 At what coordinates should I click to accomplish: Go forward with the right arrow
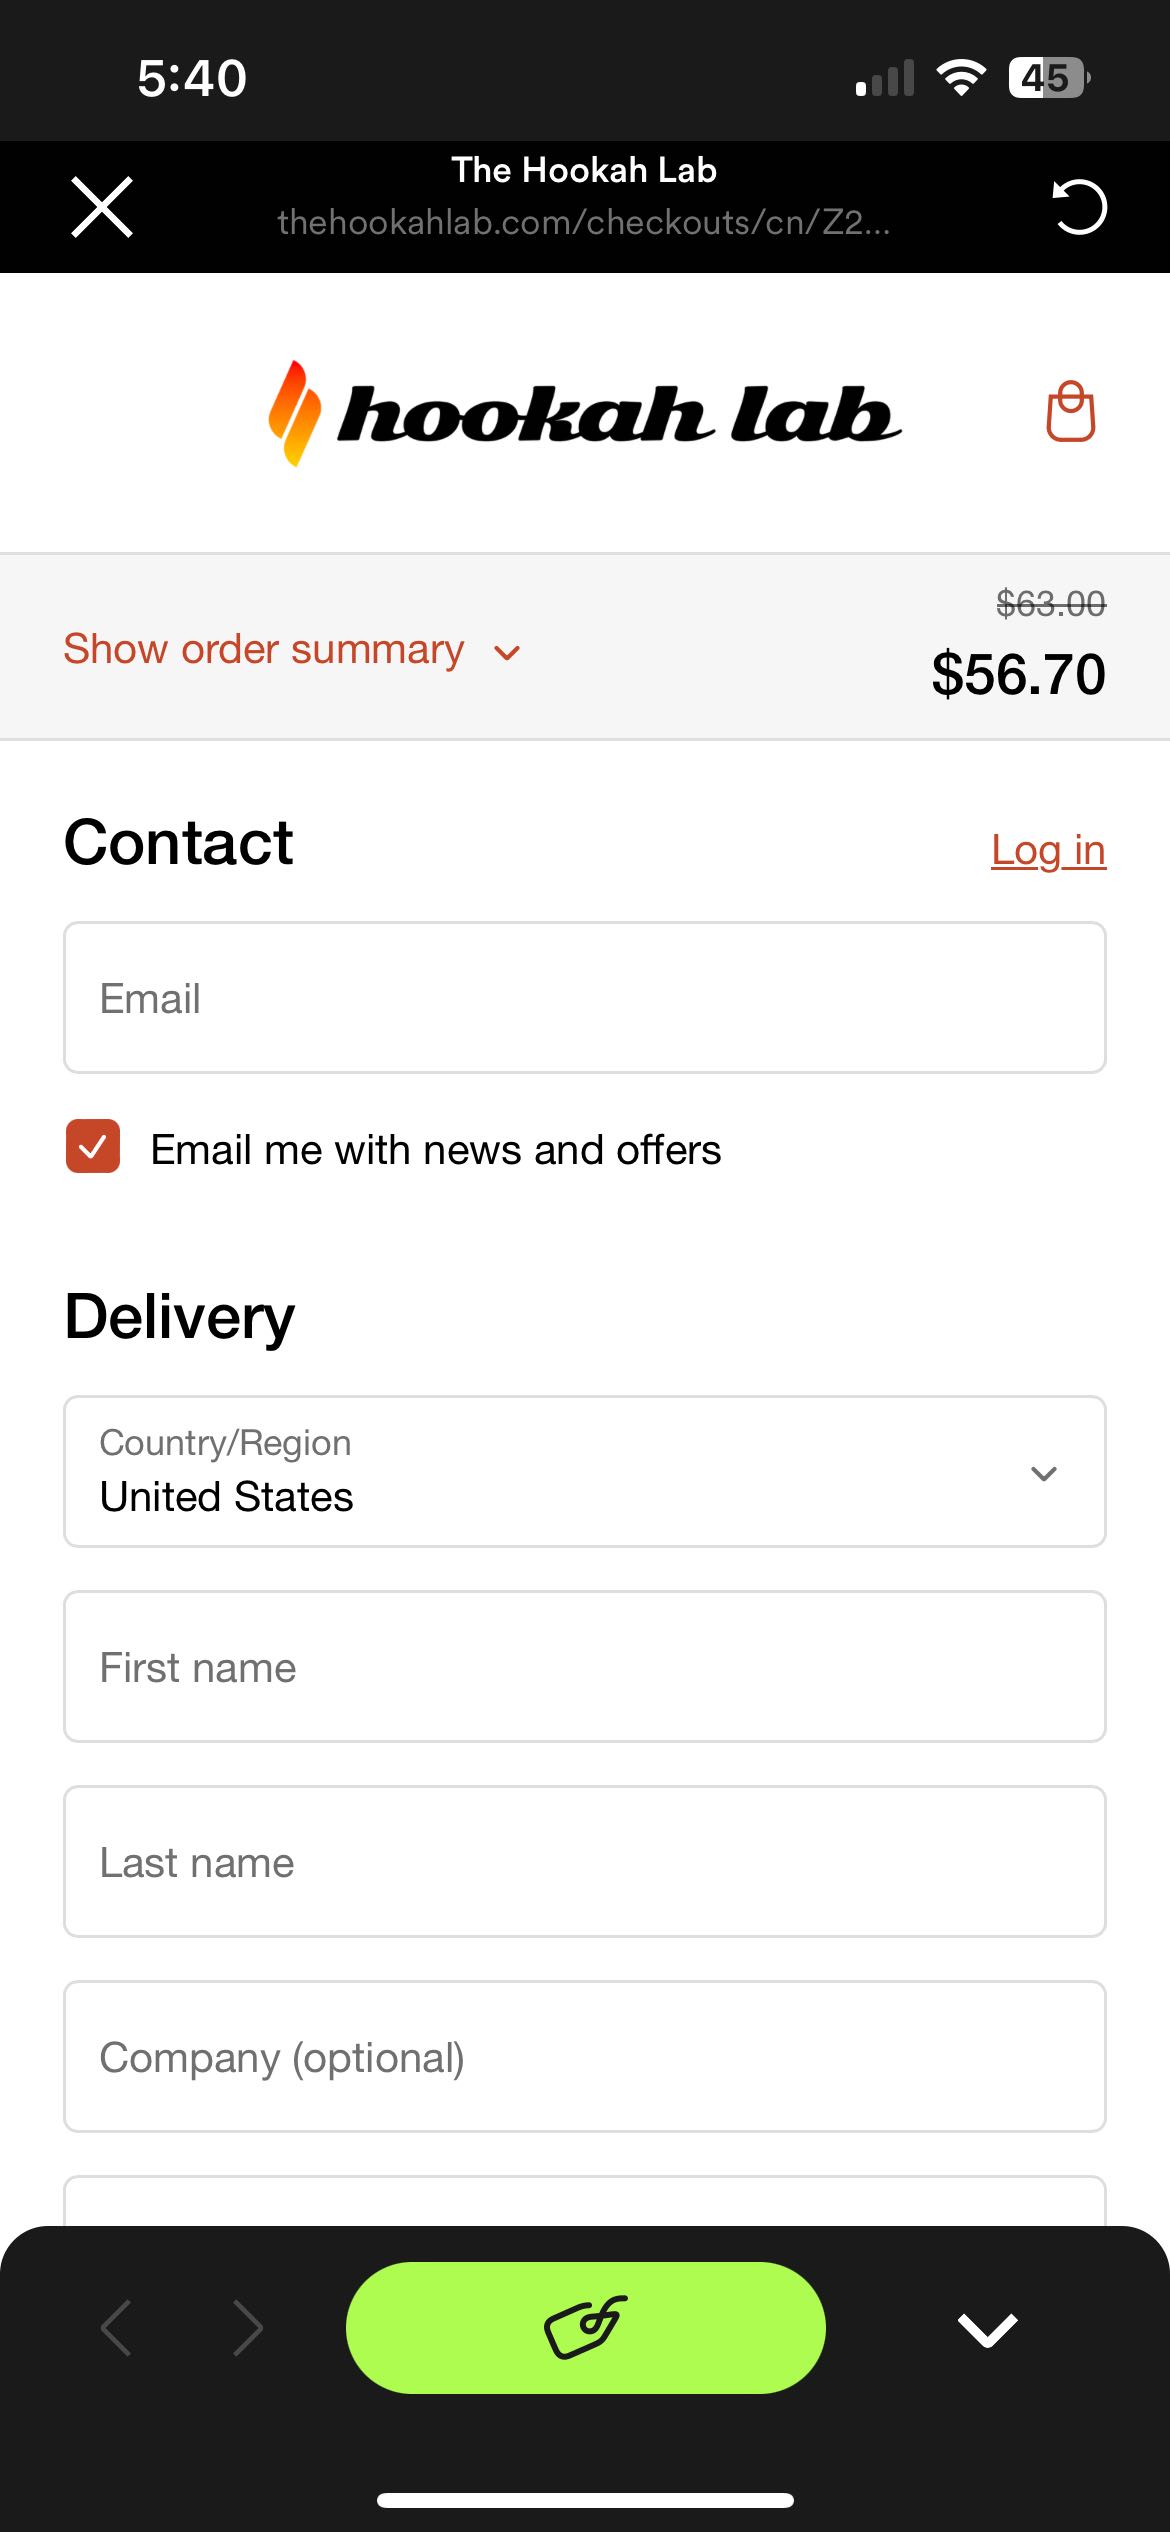pyautogui.click(x=247, y=2328)
